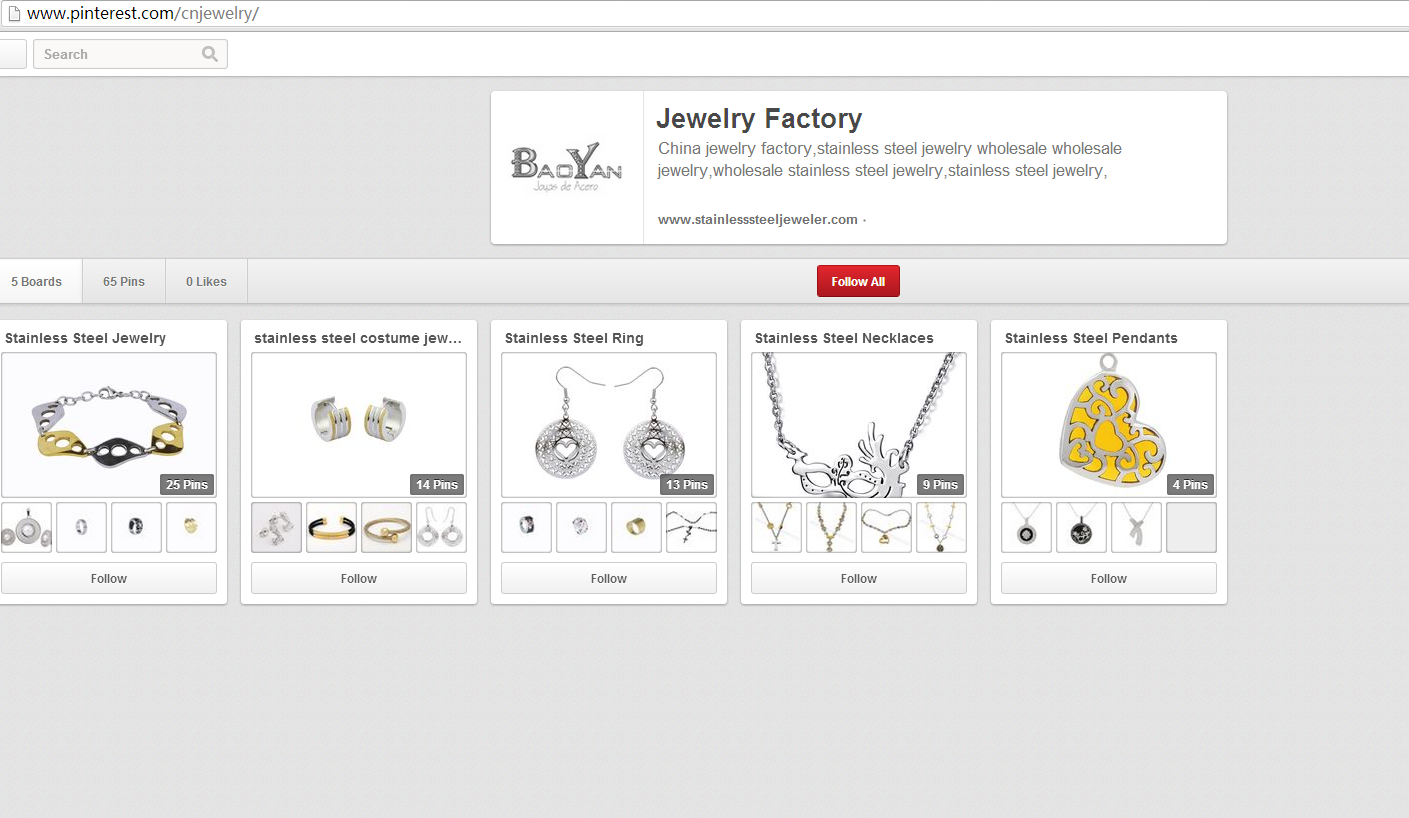Select the hoop earrings cover image

click(358, 425)
